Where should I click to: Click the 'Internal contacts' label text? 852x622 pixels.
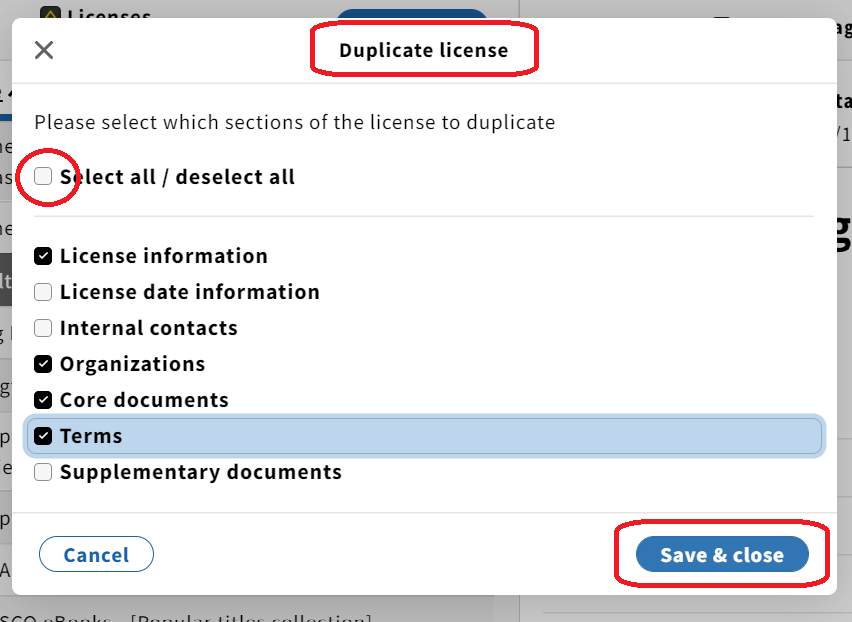point(149,328)
